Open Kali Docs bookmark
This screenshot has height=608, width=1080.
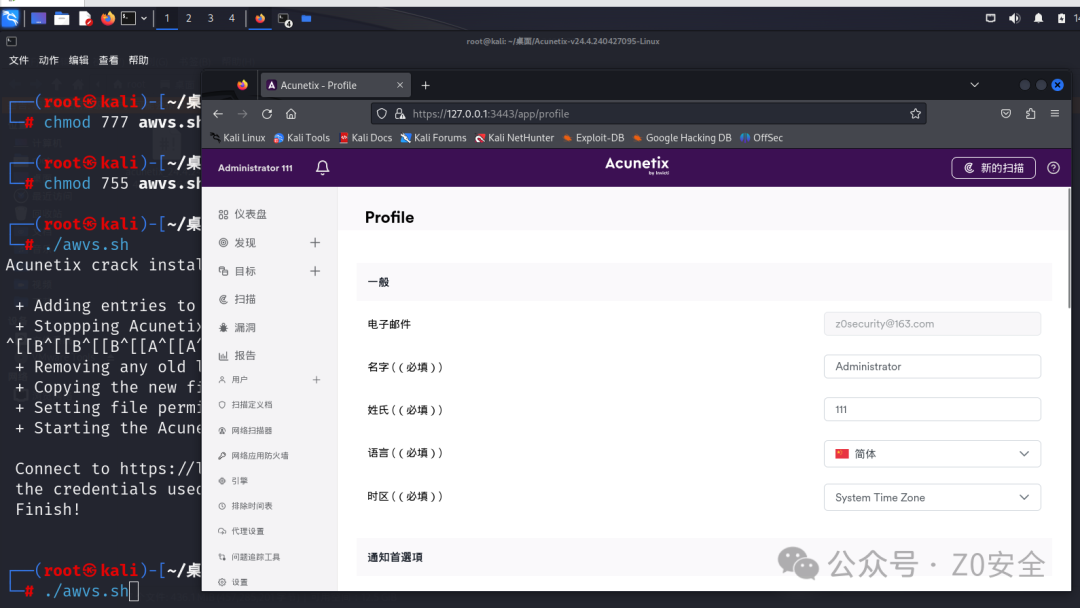coord(365,138)
